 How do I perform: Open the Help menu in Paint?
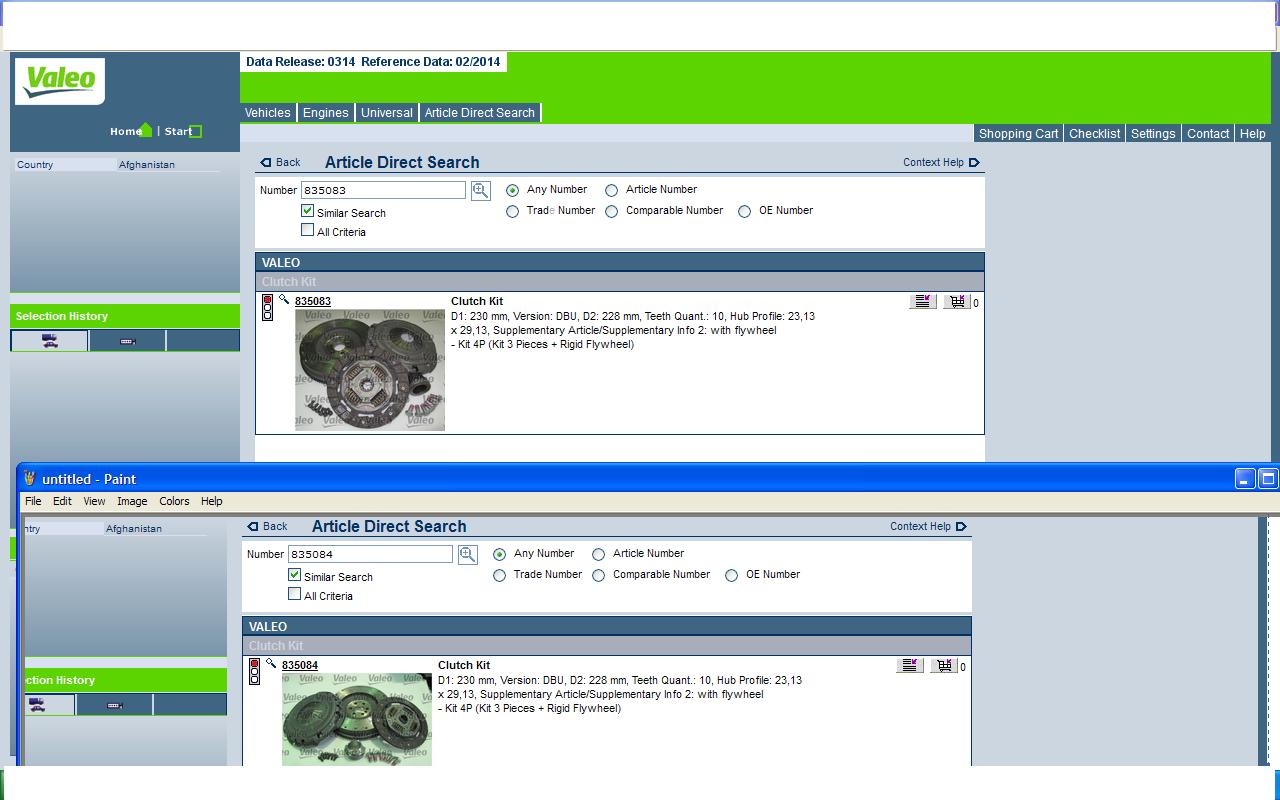point(211,501)
